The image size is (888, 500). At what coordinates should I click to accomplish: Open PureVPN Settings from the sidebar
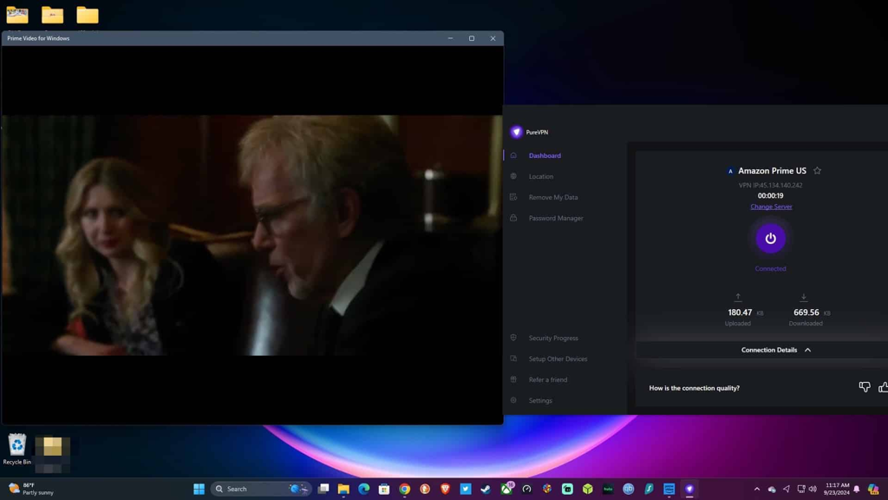[x=540, y=401]
